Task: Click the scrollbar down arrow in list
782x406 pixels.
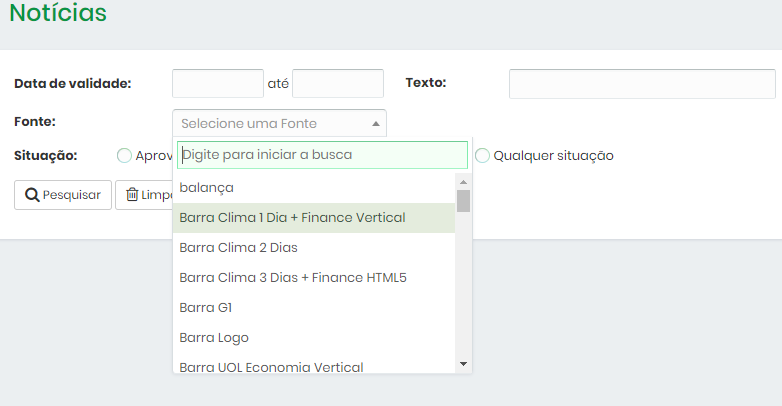Action: [x=463, y=364]
